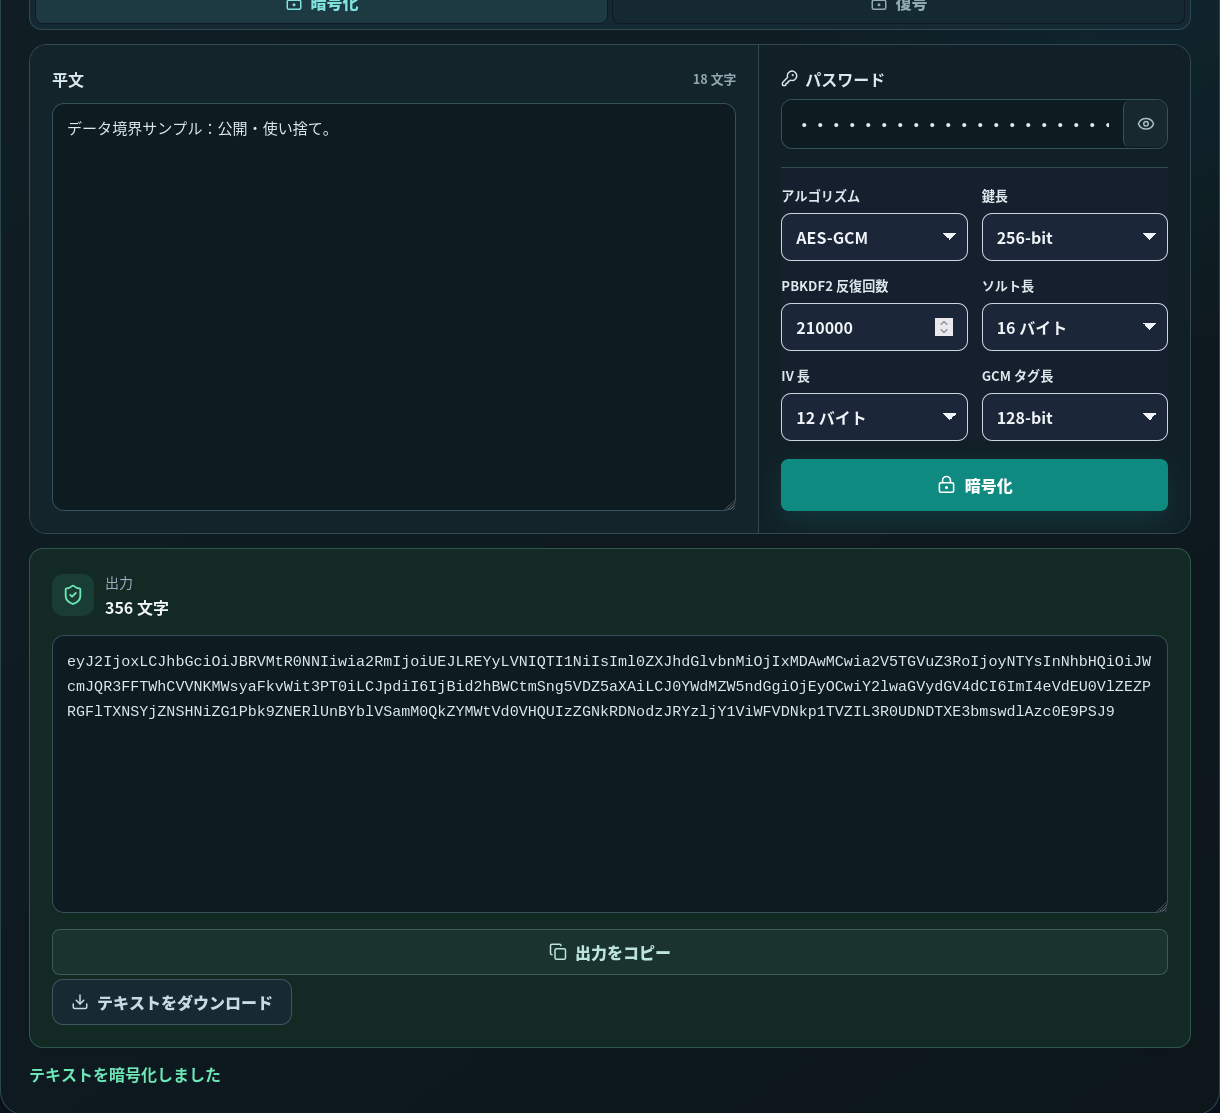The image size is (1220, 1113).
Task: Expand the ソルト長 16 バイト selector
Action: coord(1075,327)
